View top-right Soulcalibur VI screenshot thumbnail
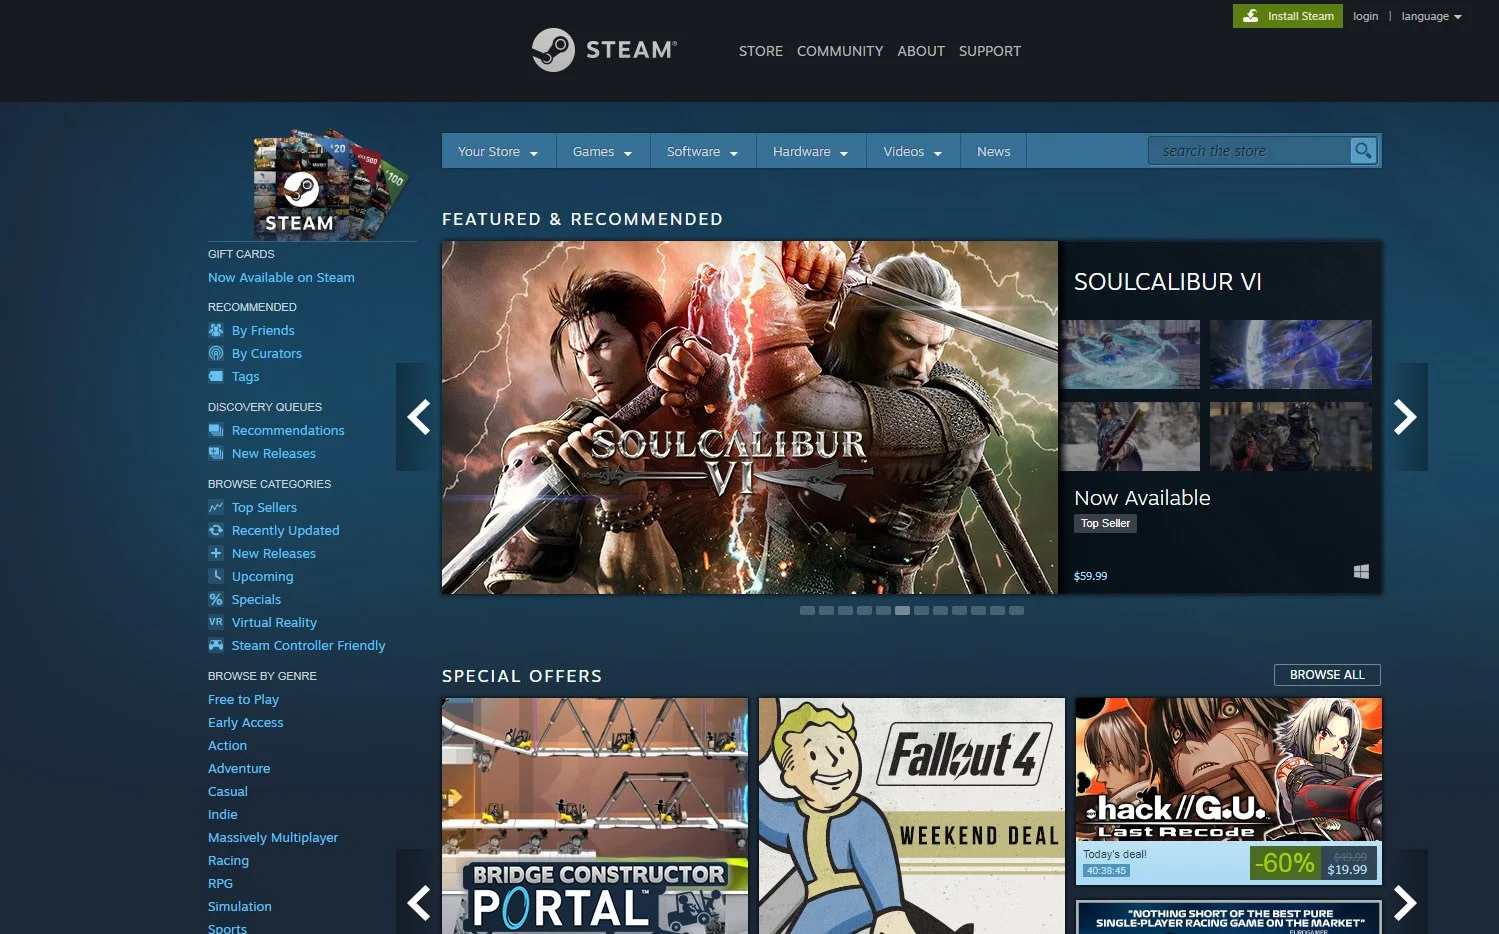This screenshot has width=1499, height=934. 1291,354
